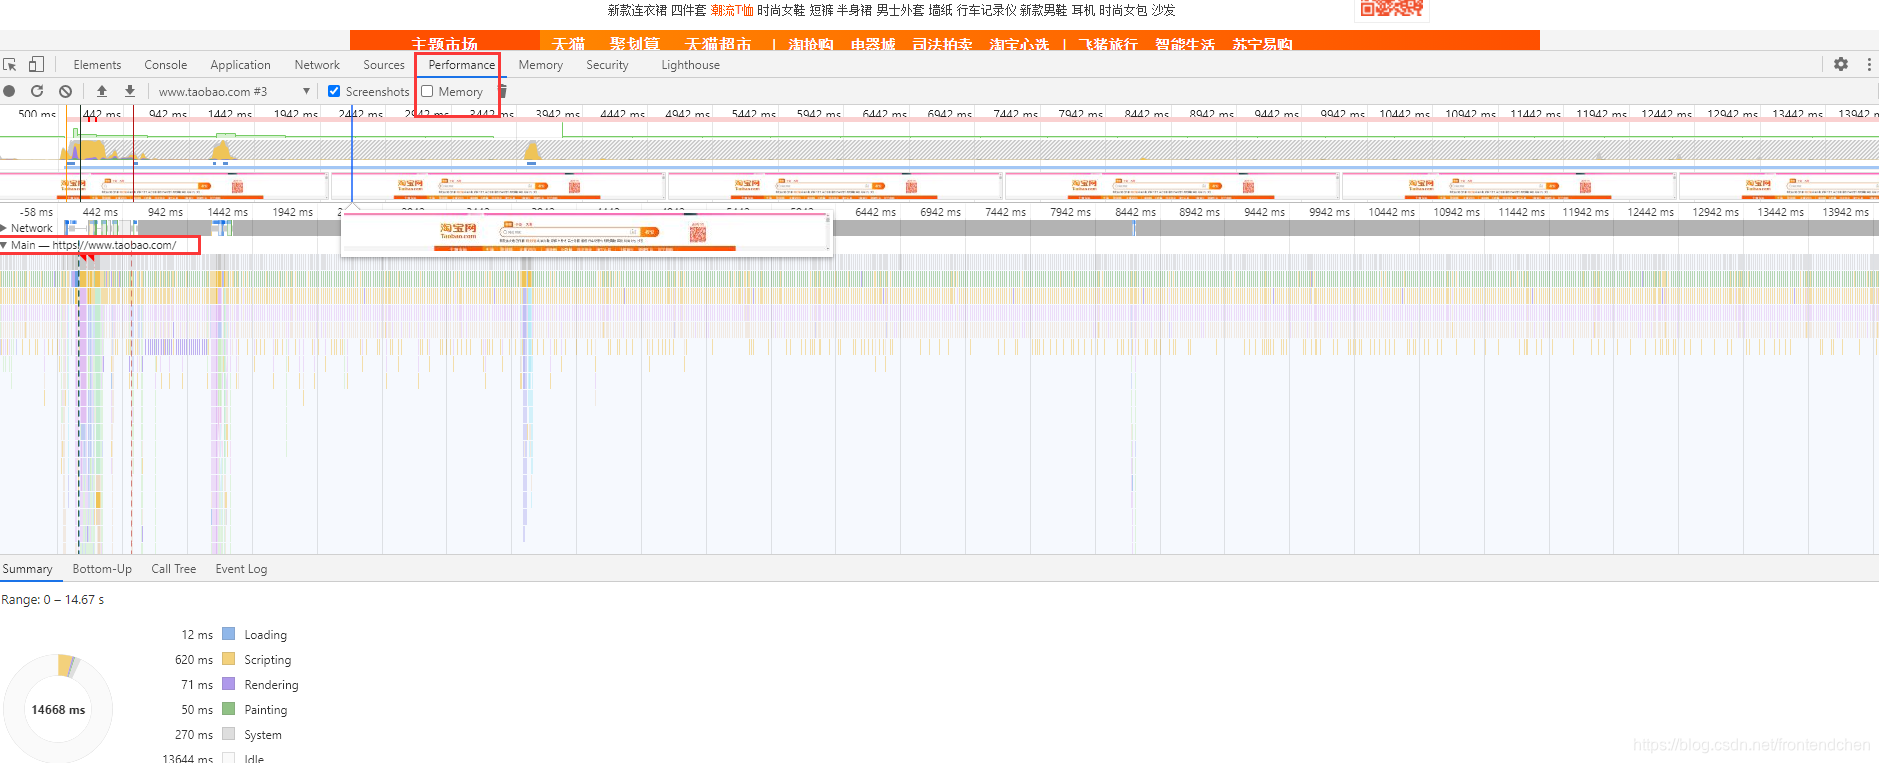The width and height of the screenshot is (1879, 763).
Task: Click the 新款连衣裙 hot search keyword
Action: pos(637,10)
